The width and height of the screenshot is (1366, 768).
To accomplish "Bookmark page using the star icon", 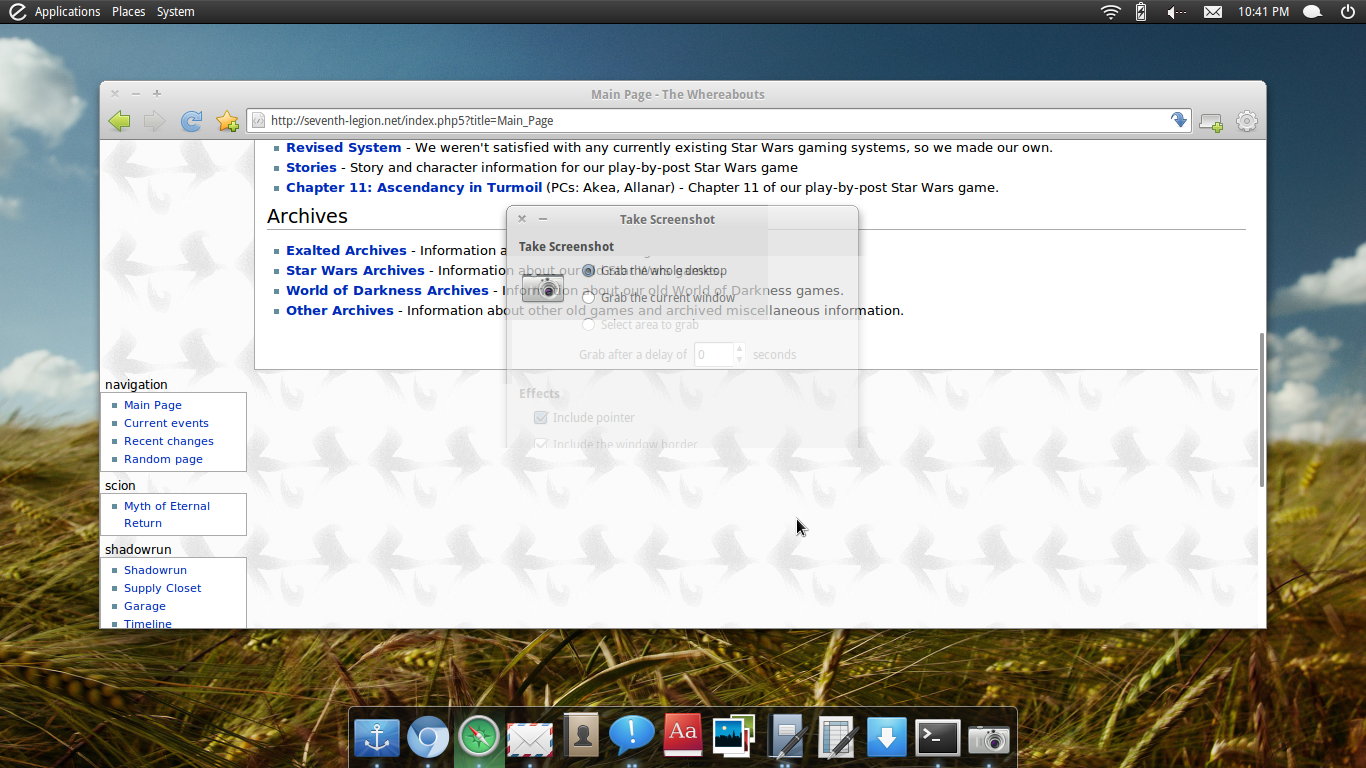I will (227, 121).
